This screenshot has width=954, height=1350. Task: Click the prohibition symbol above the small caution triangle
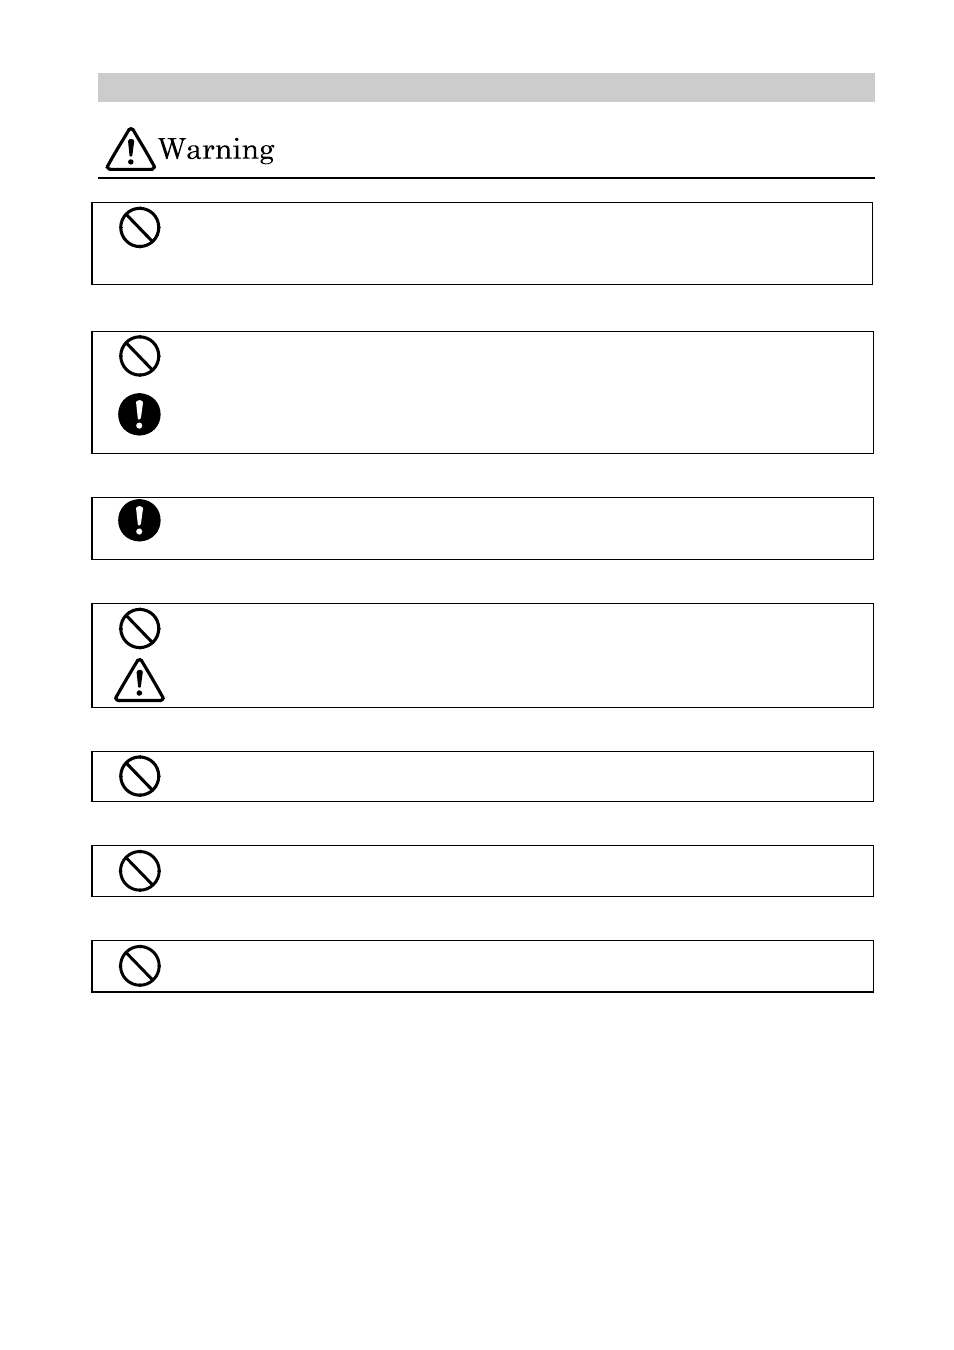coord(140,629)
